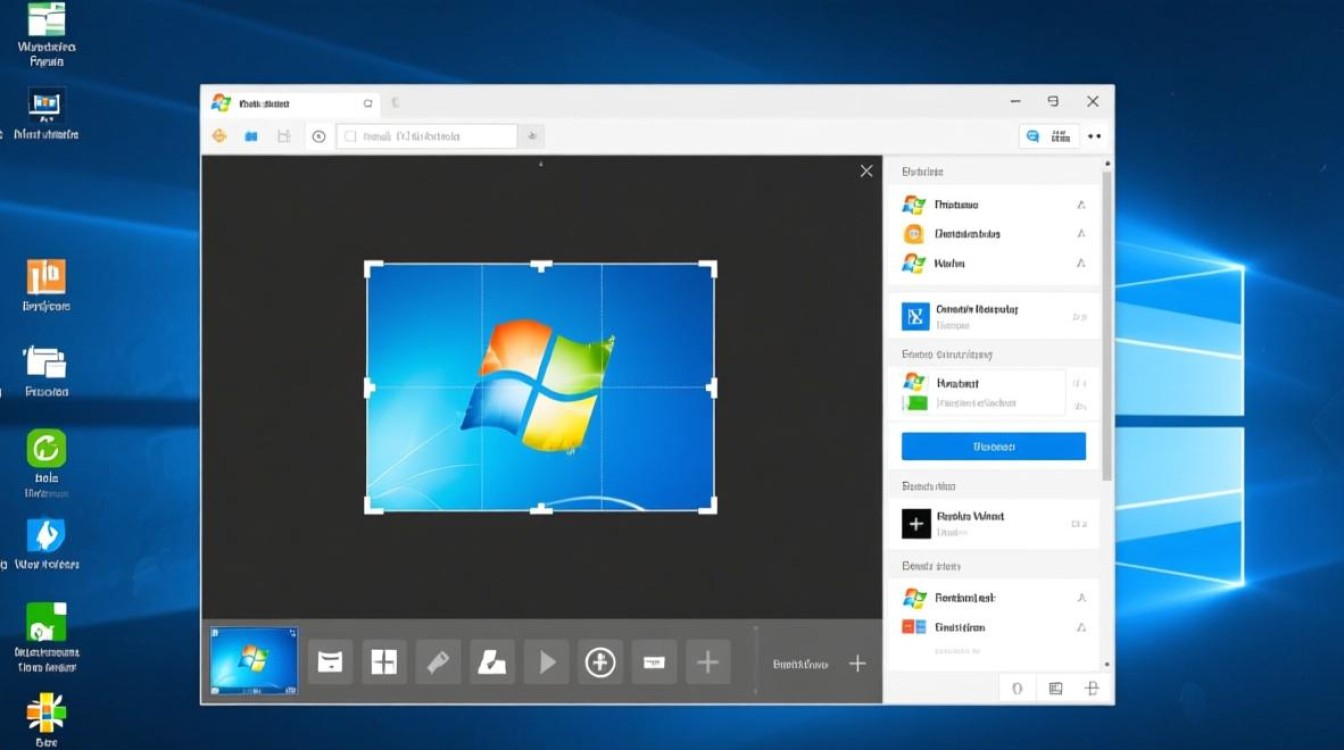Click the orange globe icon in top toolbar

220,136
